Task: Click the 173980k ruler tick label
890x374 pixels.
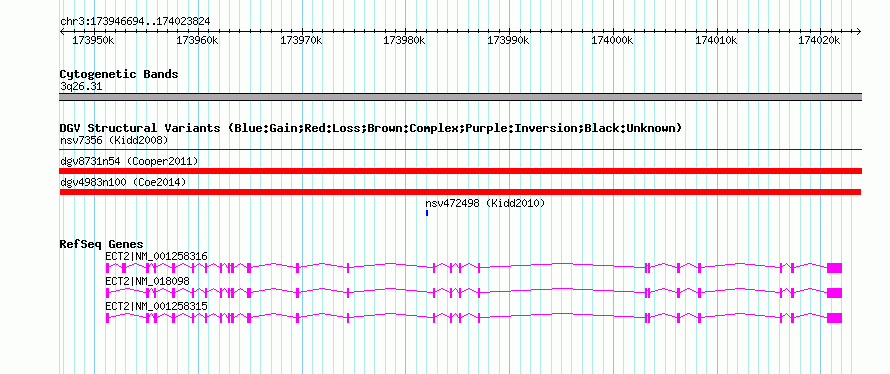Action: (405, 40)
